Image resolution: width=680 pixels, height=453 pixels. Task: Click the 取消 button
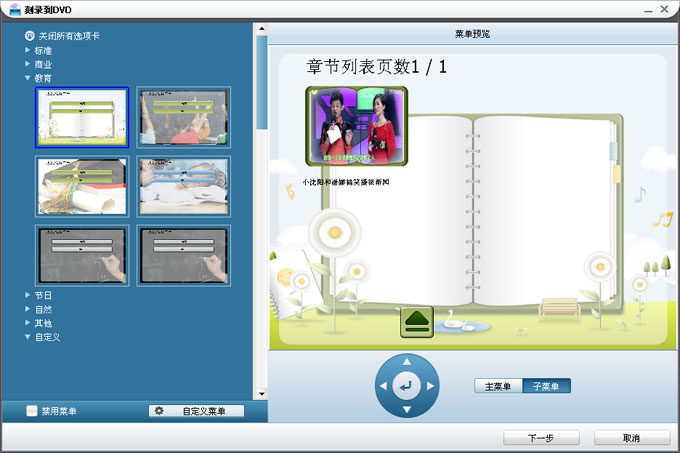631,438
